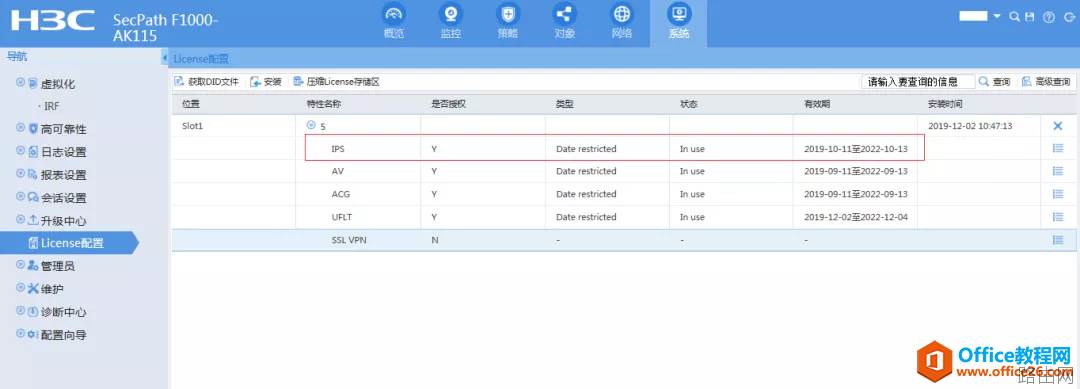Open user dropdown arrow in header
Screen dimensions: 1080x389
[x=997, y=17]
